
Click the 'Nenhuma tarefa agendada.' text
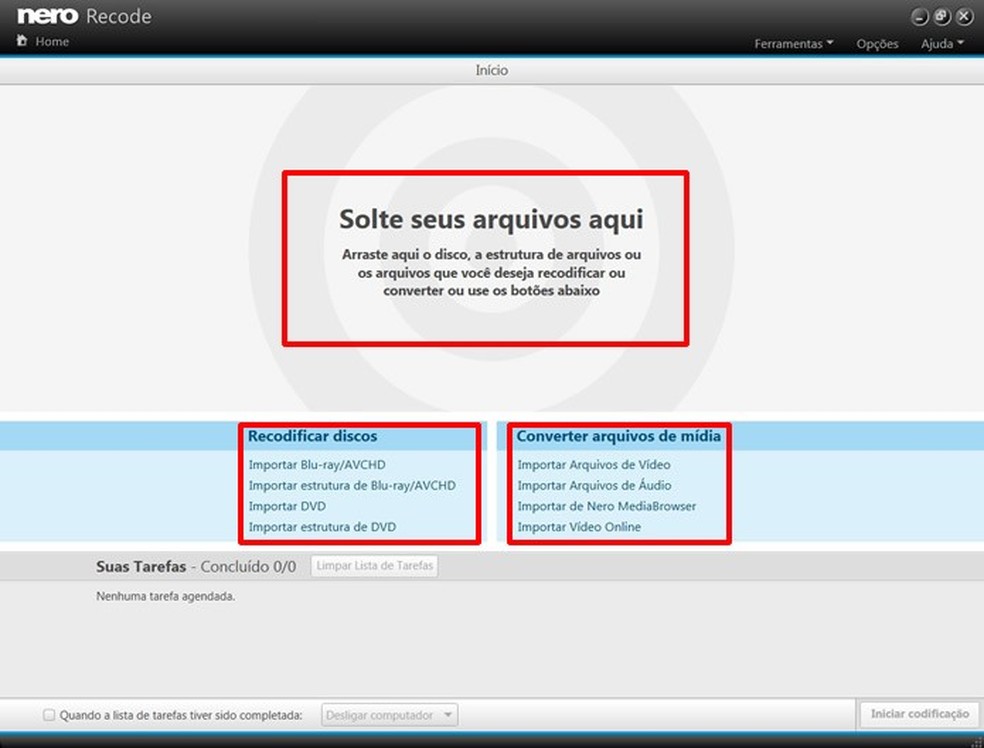pyautogui.click(x=166, y=596)
